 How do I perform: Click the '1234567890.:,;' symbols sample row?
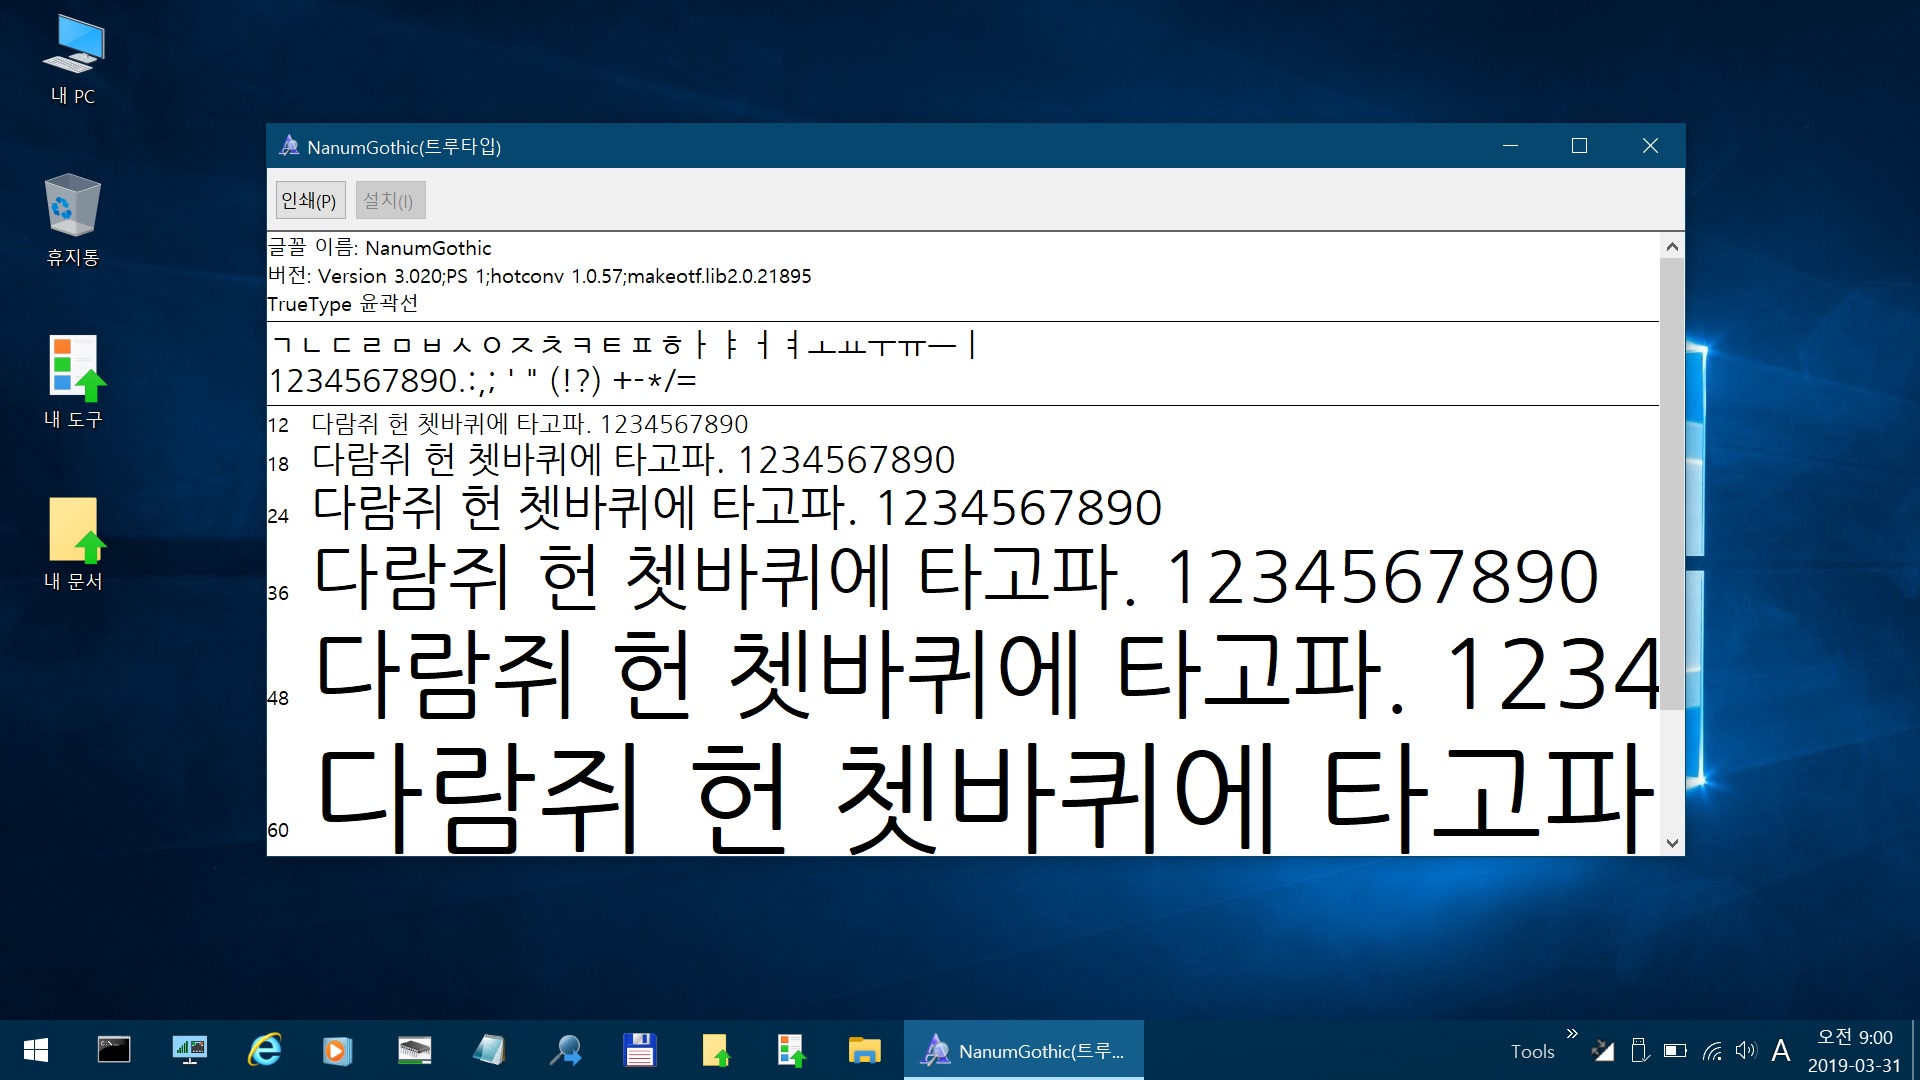[482, 381]
